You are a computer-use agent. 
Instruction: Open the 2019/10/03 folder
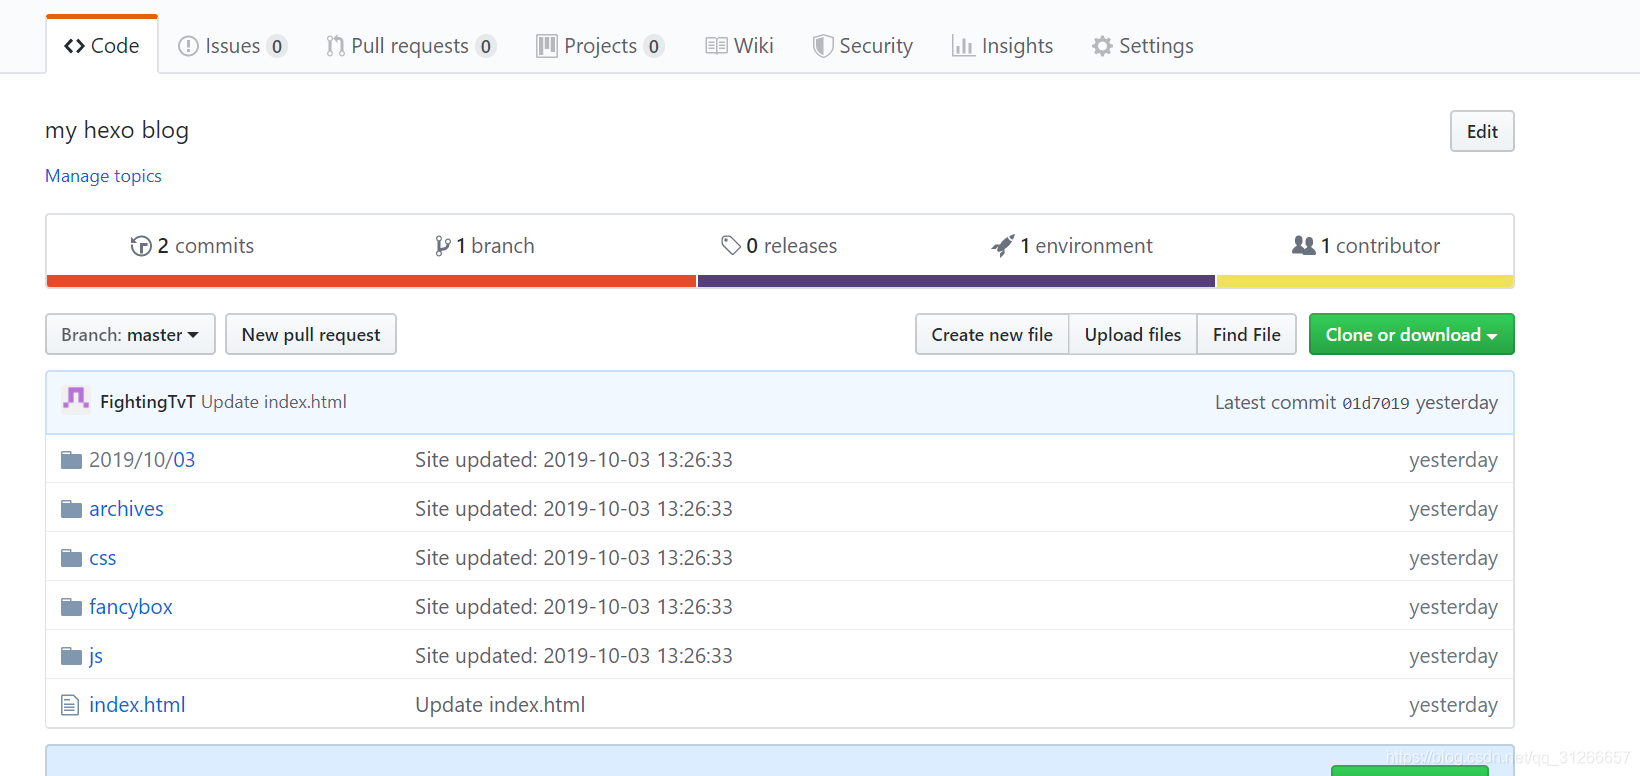(142, 460)
